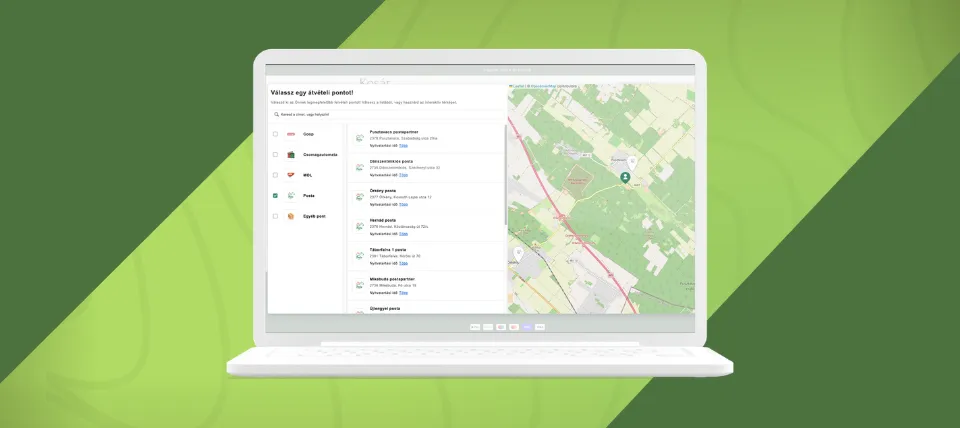Uncheck the Posta filter checkbox
Viewport: 960px width, 428px height.
275,196
